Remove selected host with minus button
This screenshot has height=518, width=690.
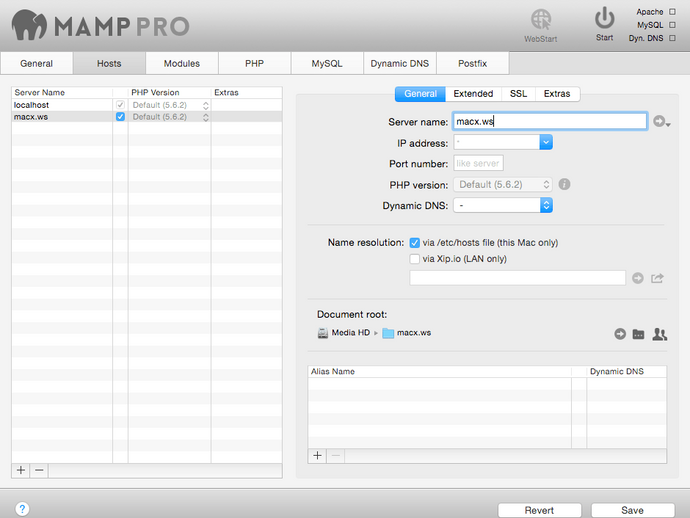pos(39,470)
